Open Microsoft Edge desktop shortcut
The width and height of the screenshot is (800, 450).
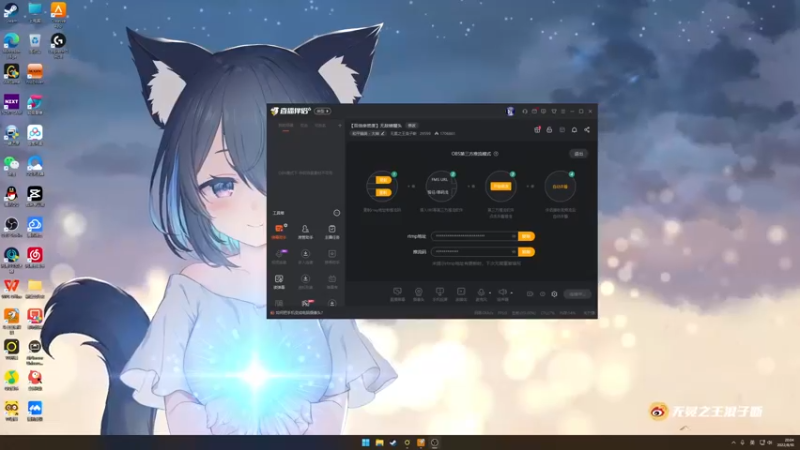coord(11,44)
